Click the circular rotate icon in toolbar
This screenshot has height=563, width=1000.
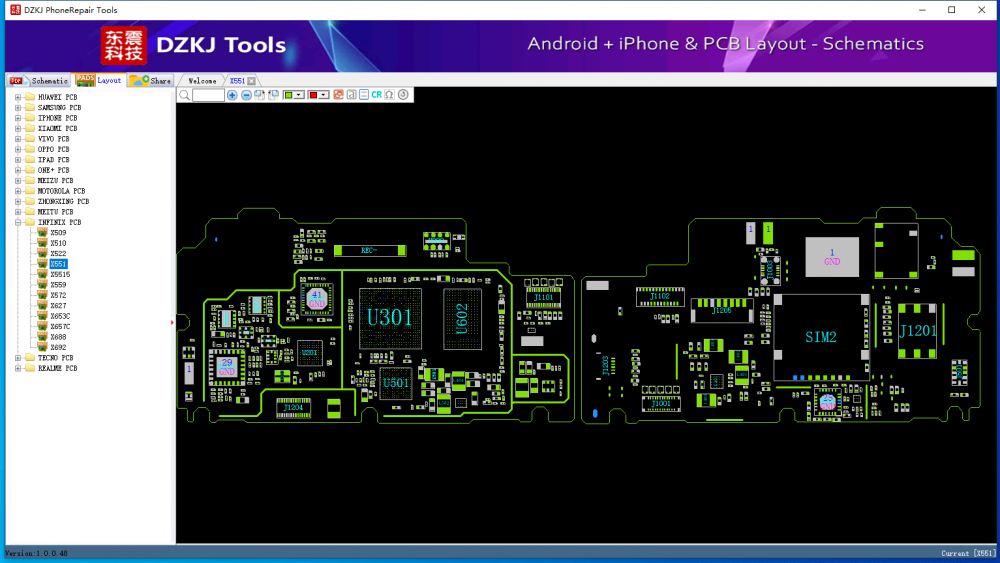(403, 95)
